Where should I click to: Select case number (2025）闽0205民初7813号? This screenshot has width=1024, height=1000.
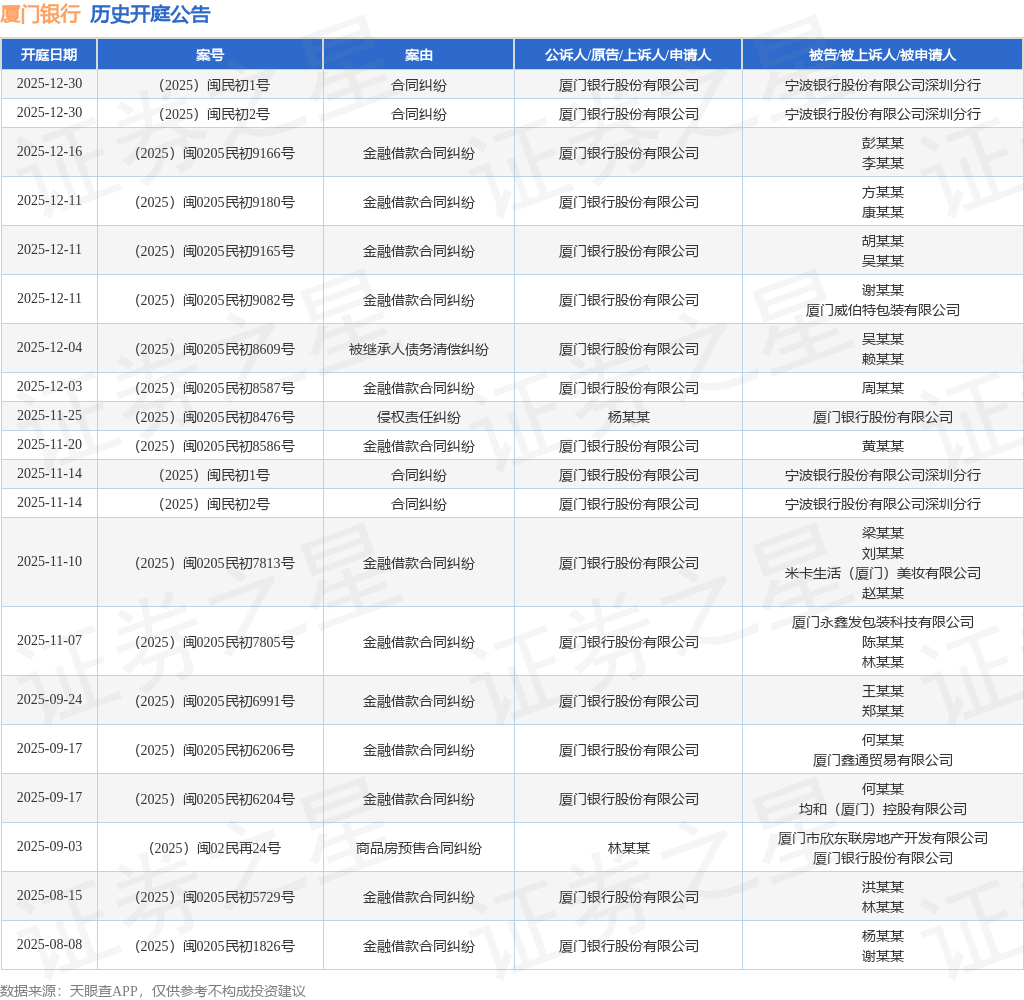215,563
